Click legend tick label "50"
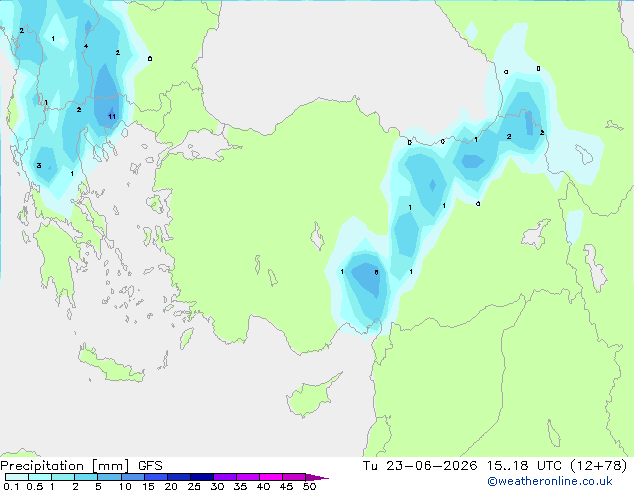This screenshot has height=490, width=634. coord(309,486)
